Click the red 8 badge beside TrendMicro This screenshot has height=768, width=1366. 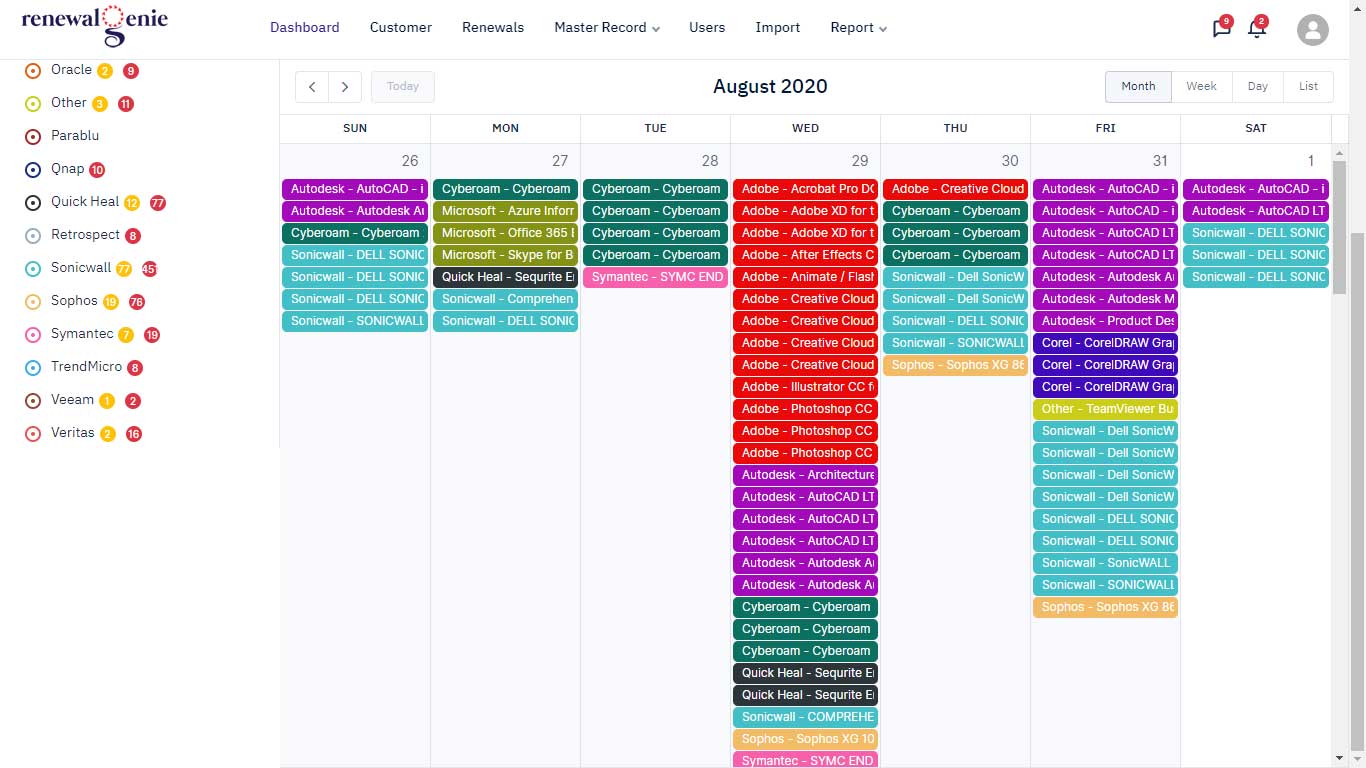click(x=135, y=368)
